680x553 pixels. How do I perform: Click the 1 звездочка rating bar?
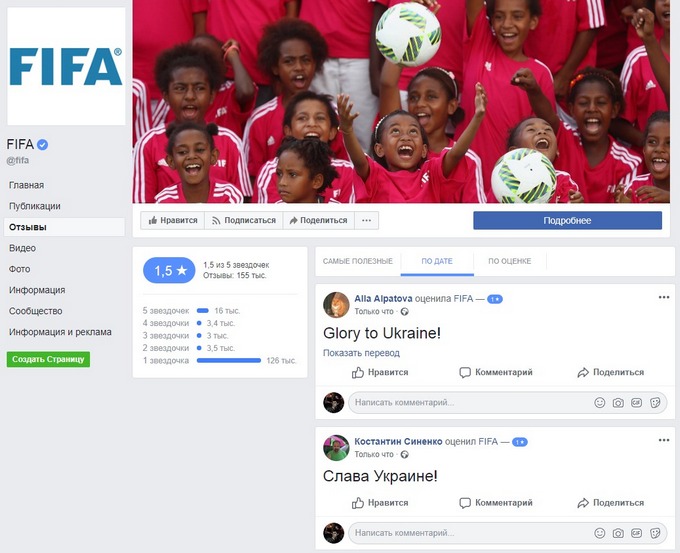[x=229, y=360]
